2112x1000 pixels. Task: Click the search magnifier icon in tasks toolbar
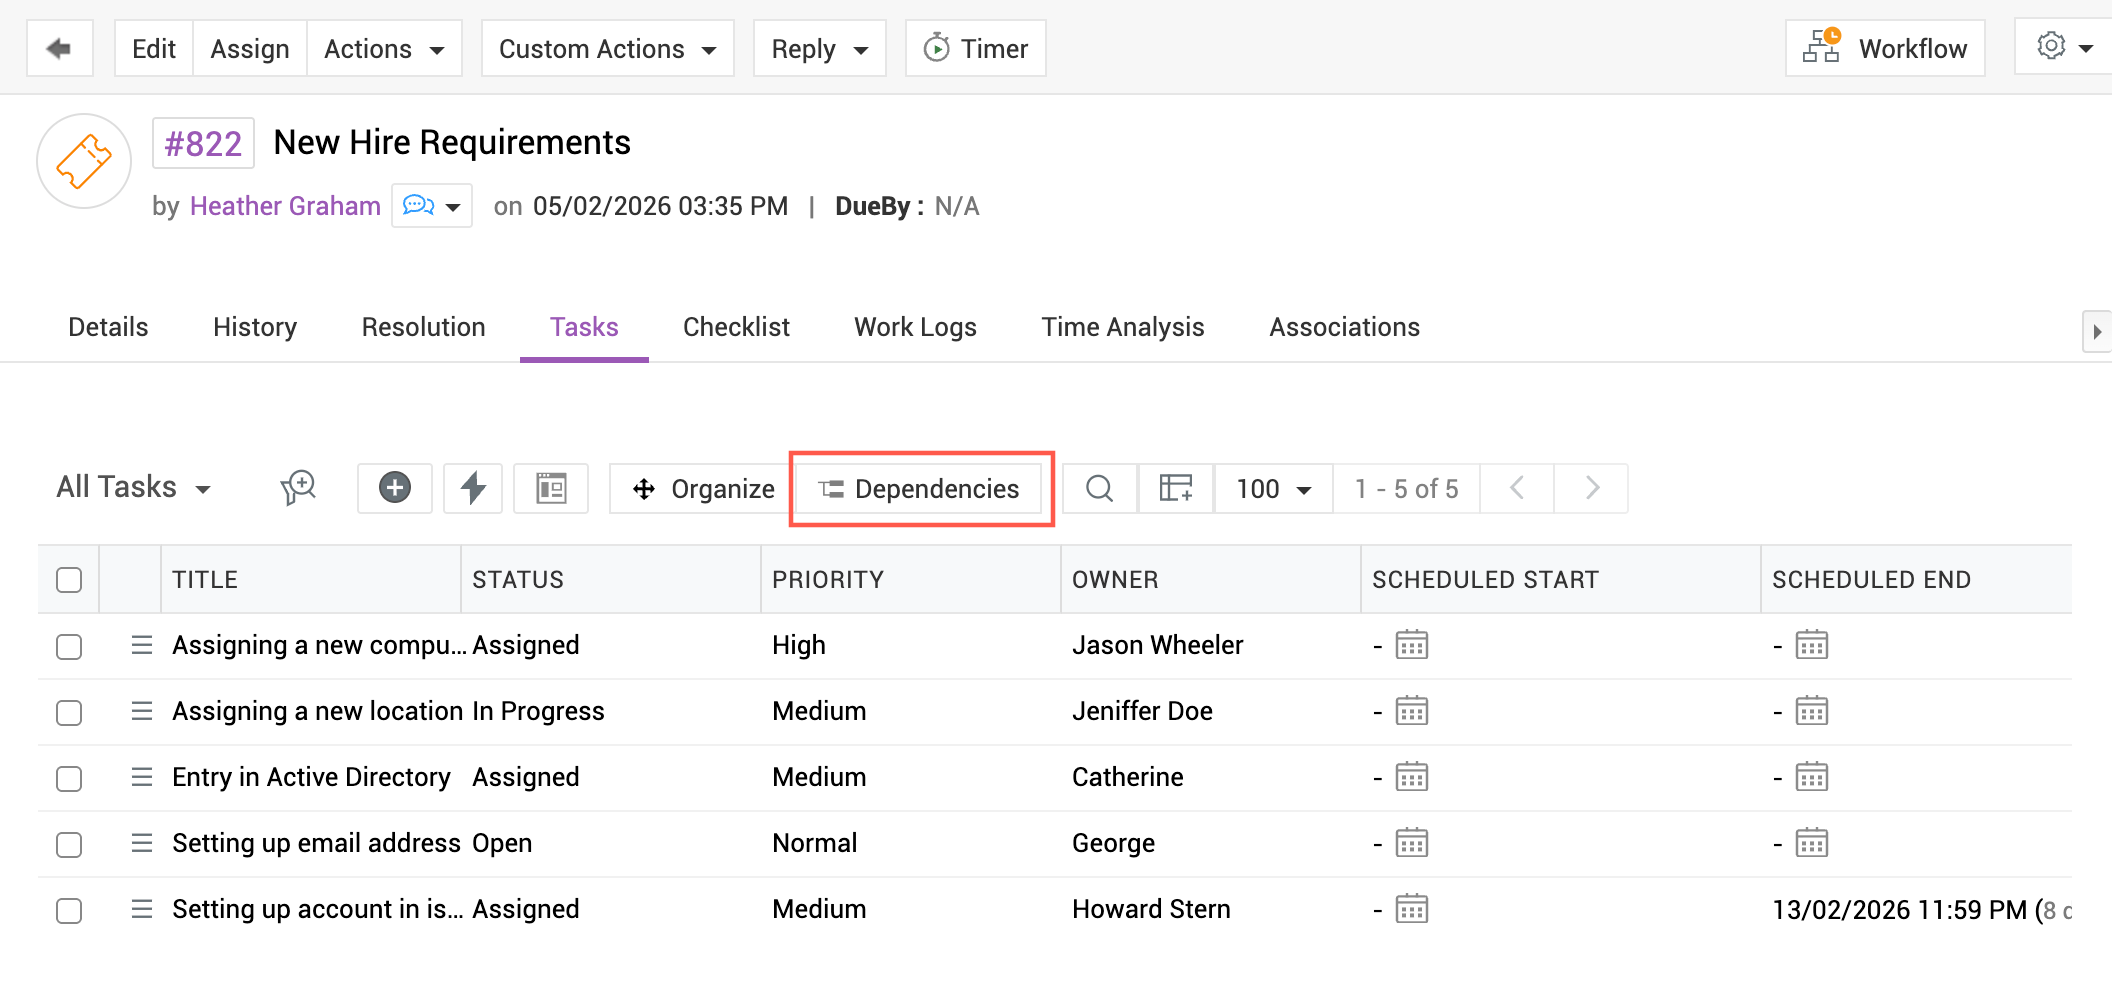[x=1099, y=488]
